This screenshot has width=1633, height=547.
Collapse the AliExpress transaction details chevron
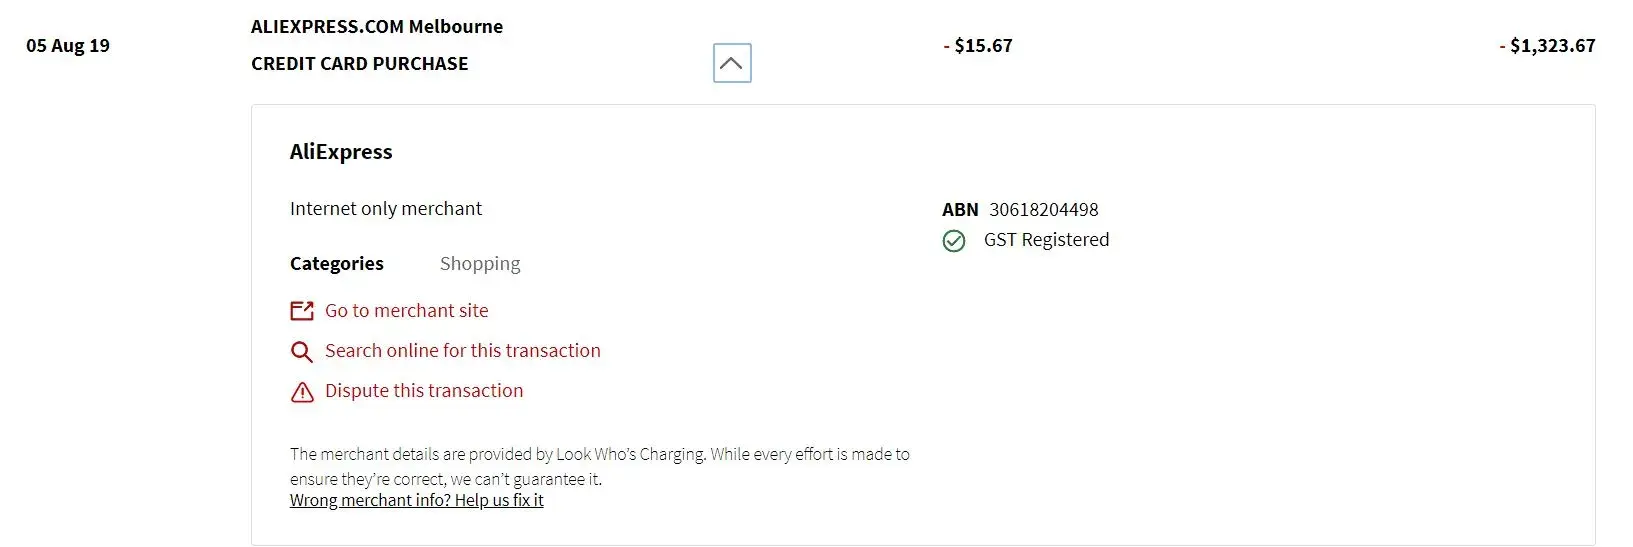pos(731,64)
